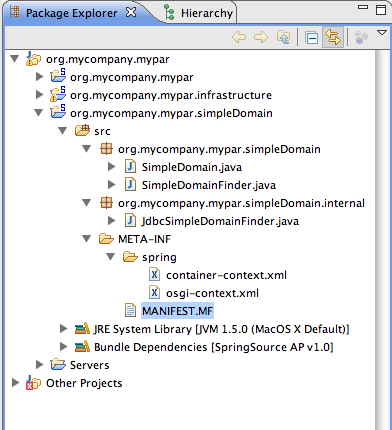This screenshot has height=430, width=392.
Task: Click the Forward navigation arrow in toolbar
Action: click(261, 37)
